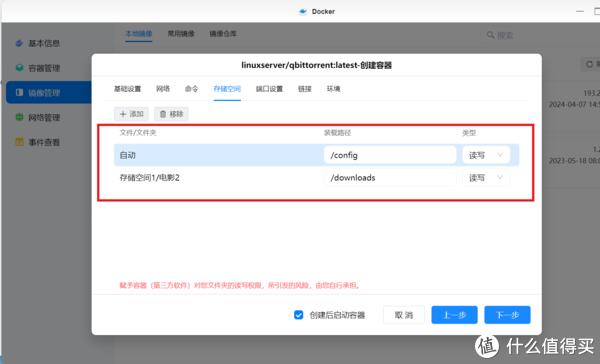
Task: Click the 上一步 button
Action: (454, 315)
